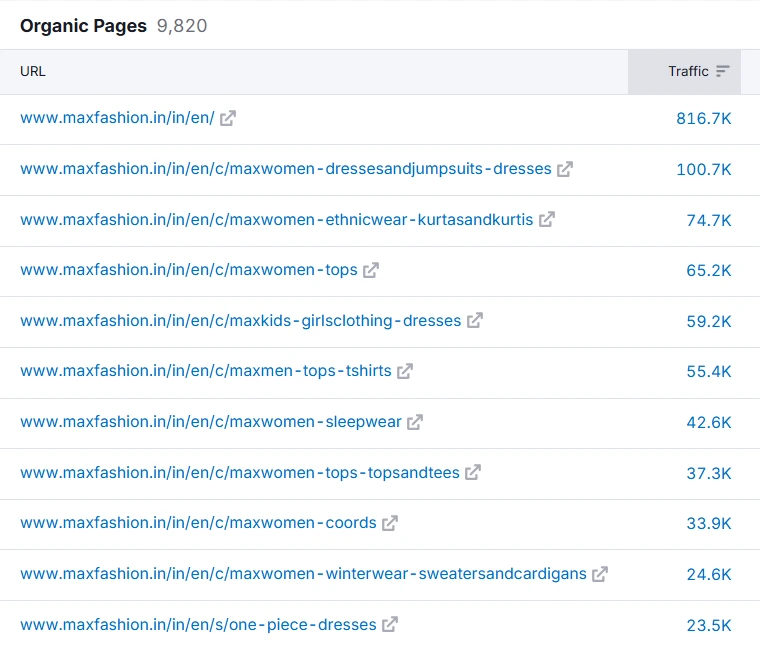This screenshot has height=651, width=760.
Task: Click the 100.7K traffic value
Action: tap(704, 169)
